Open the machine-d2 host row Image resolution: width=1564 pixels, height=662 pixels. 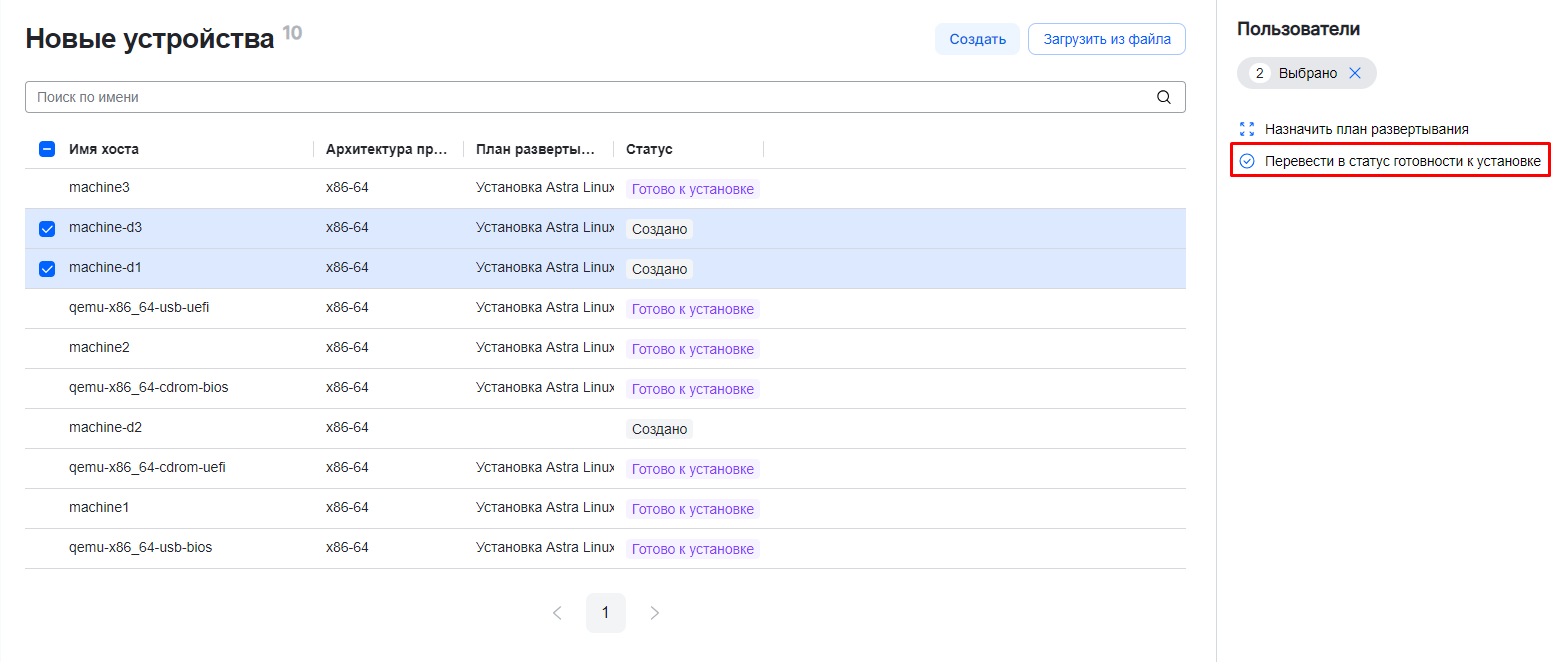pyautogui.click(x=105, y=428)
